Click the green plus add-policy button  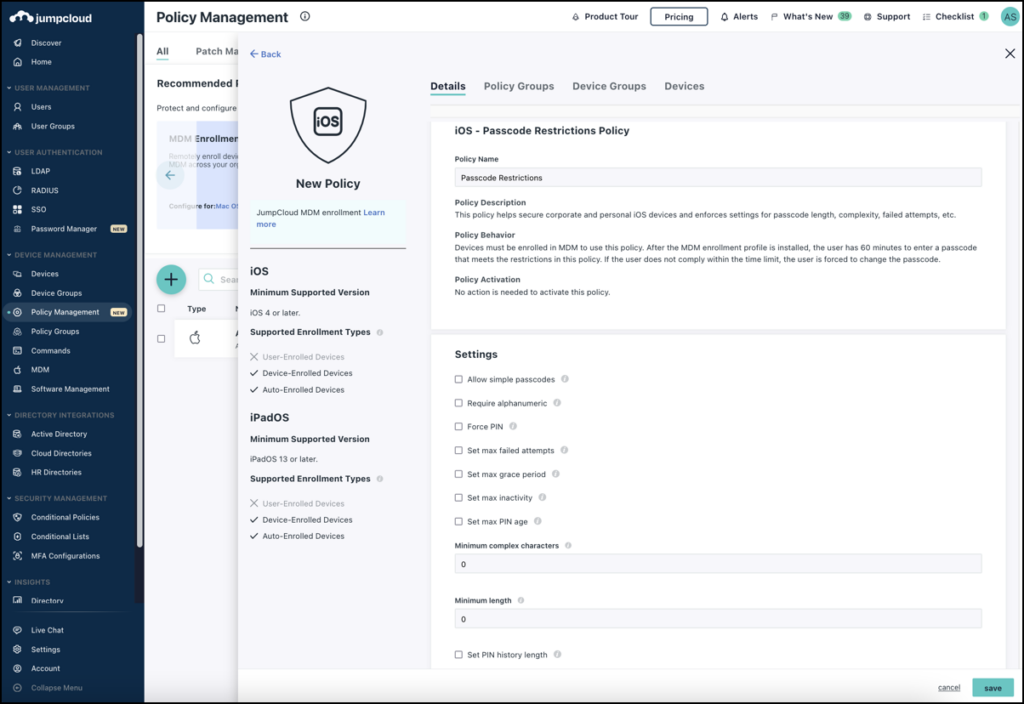171,279
